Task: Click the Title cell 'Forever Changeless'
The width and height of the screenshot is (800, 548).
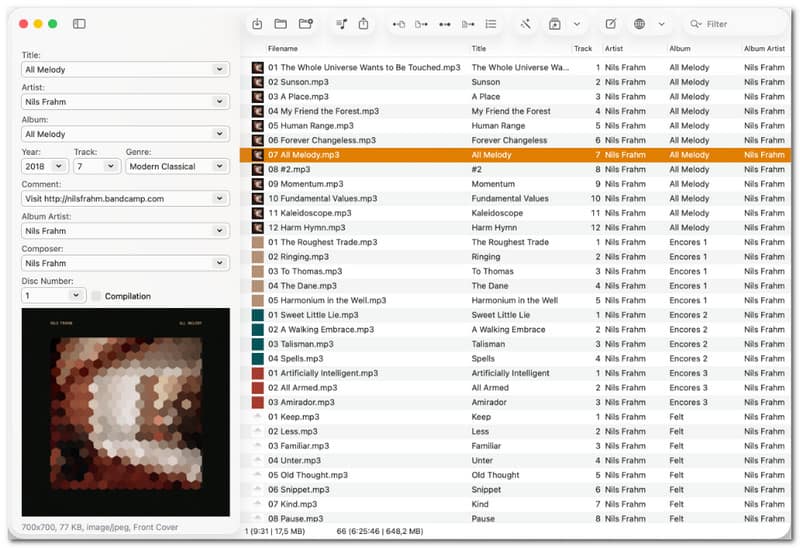Action: [509, 140]
